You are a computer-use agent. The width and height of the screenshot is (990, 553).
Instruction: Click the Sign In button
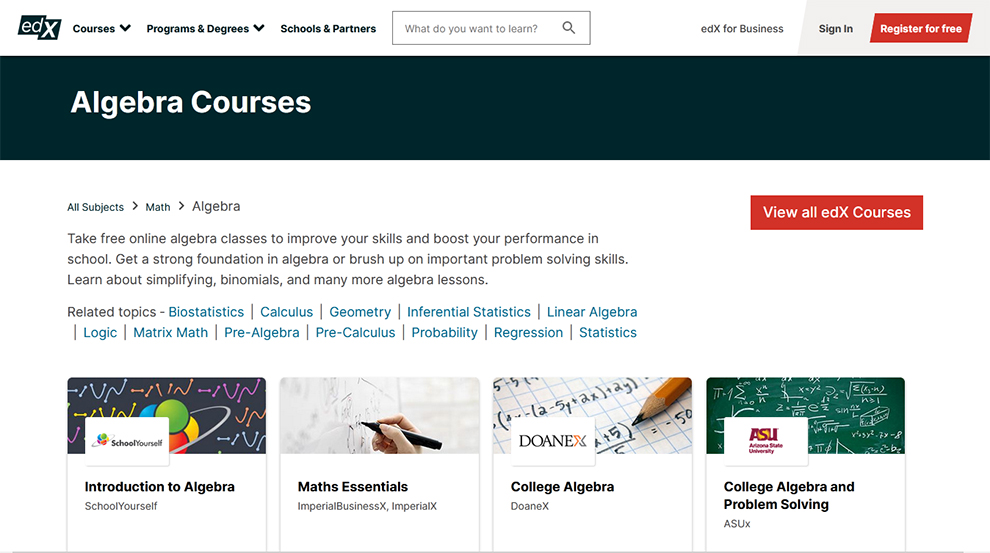(x=835, y=29)
